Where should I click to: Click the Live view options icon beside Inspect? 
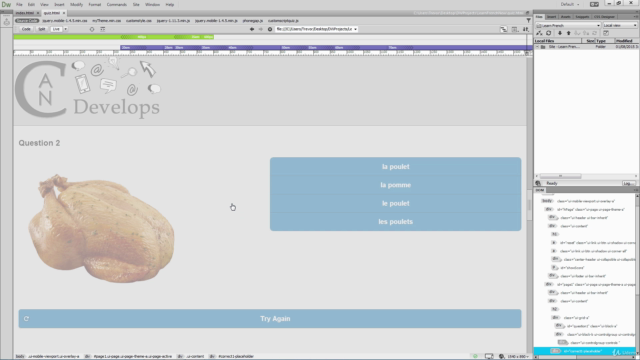[102, 29]
